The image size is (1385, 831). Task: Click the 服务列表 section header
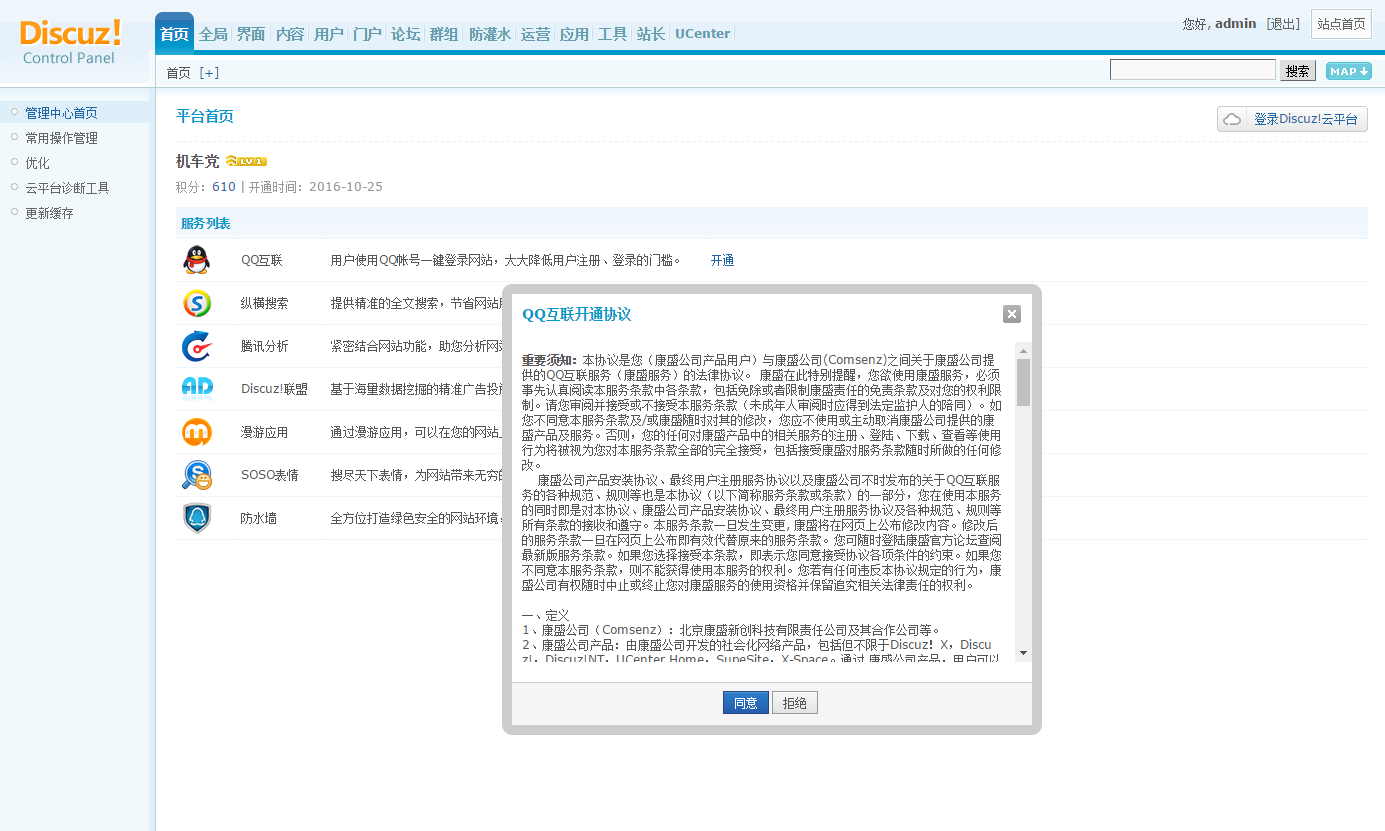pyautogui.click(x=205, y=223)
